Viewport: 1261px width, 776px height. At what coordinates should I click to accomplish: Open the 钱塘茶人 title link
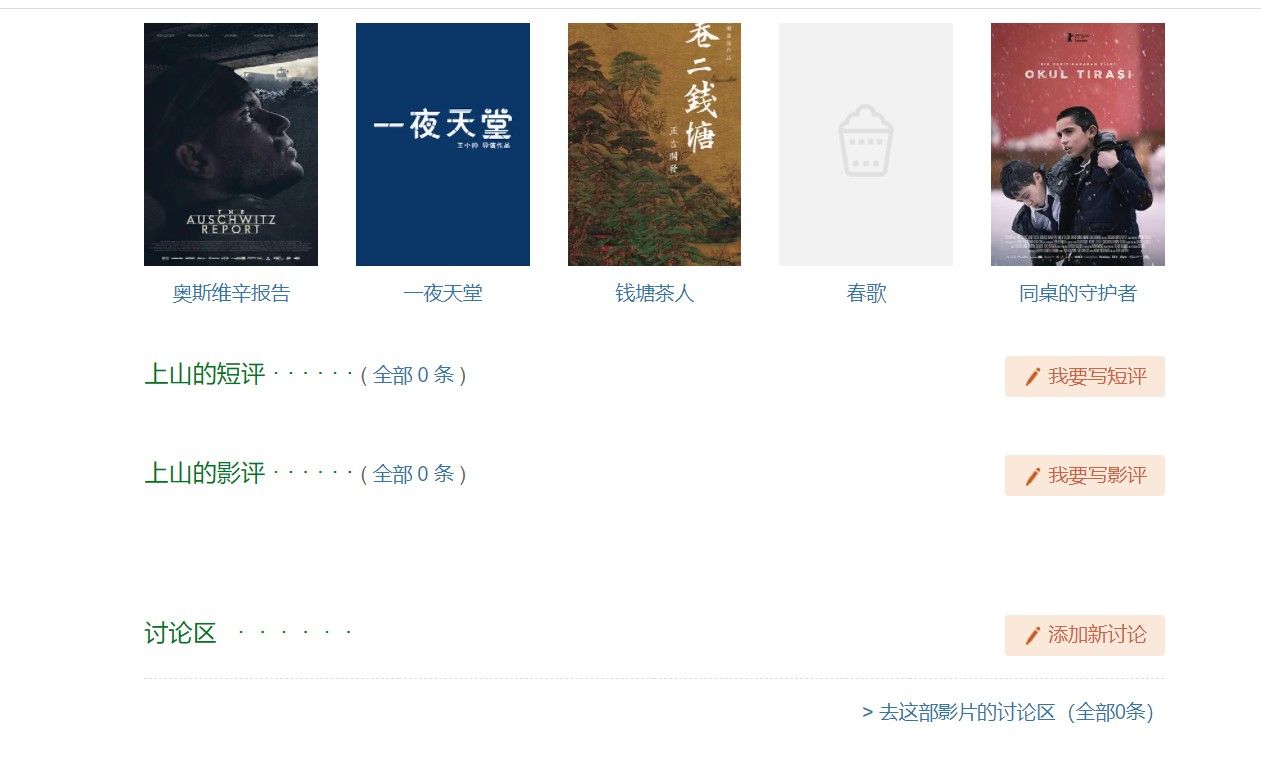654,294
